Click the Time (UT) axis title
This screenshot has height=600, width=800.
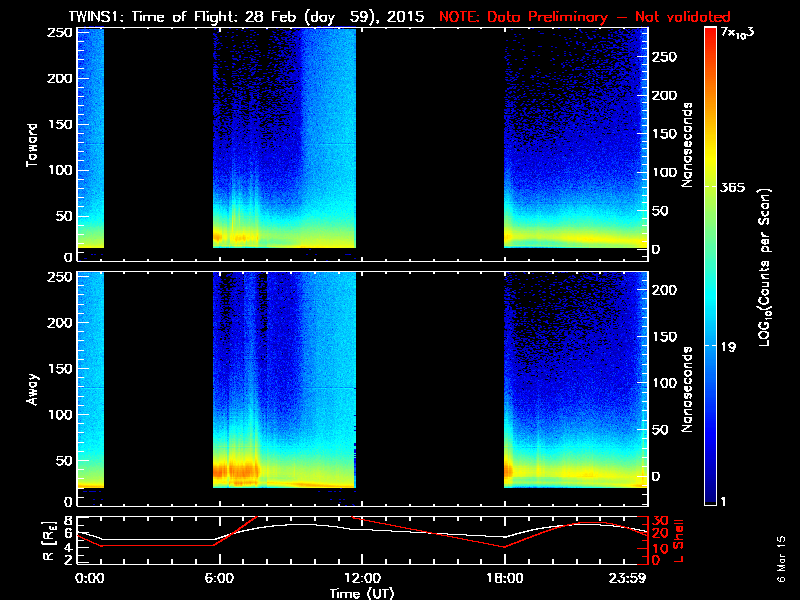[x=361, y=593]
